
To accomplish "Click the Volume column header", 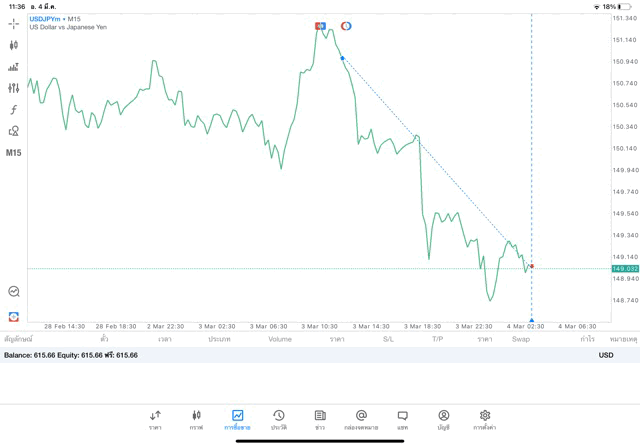I will coord(280,339).
